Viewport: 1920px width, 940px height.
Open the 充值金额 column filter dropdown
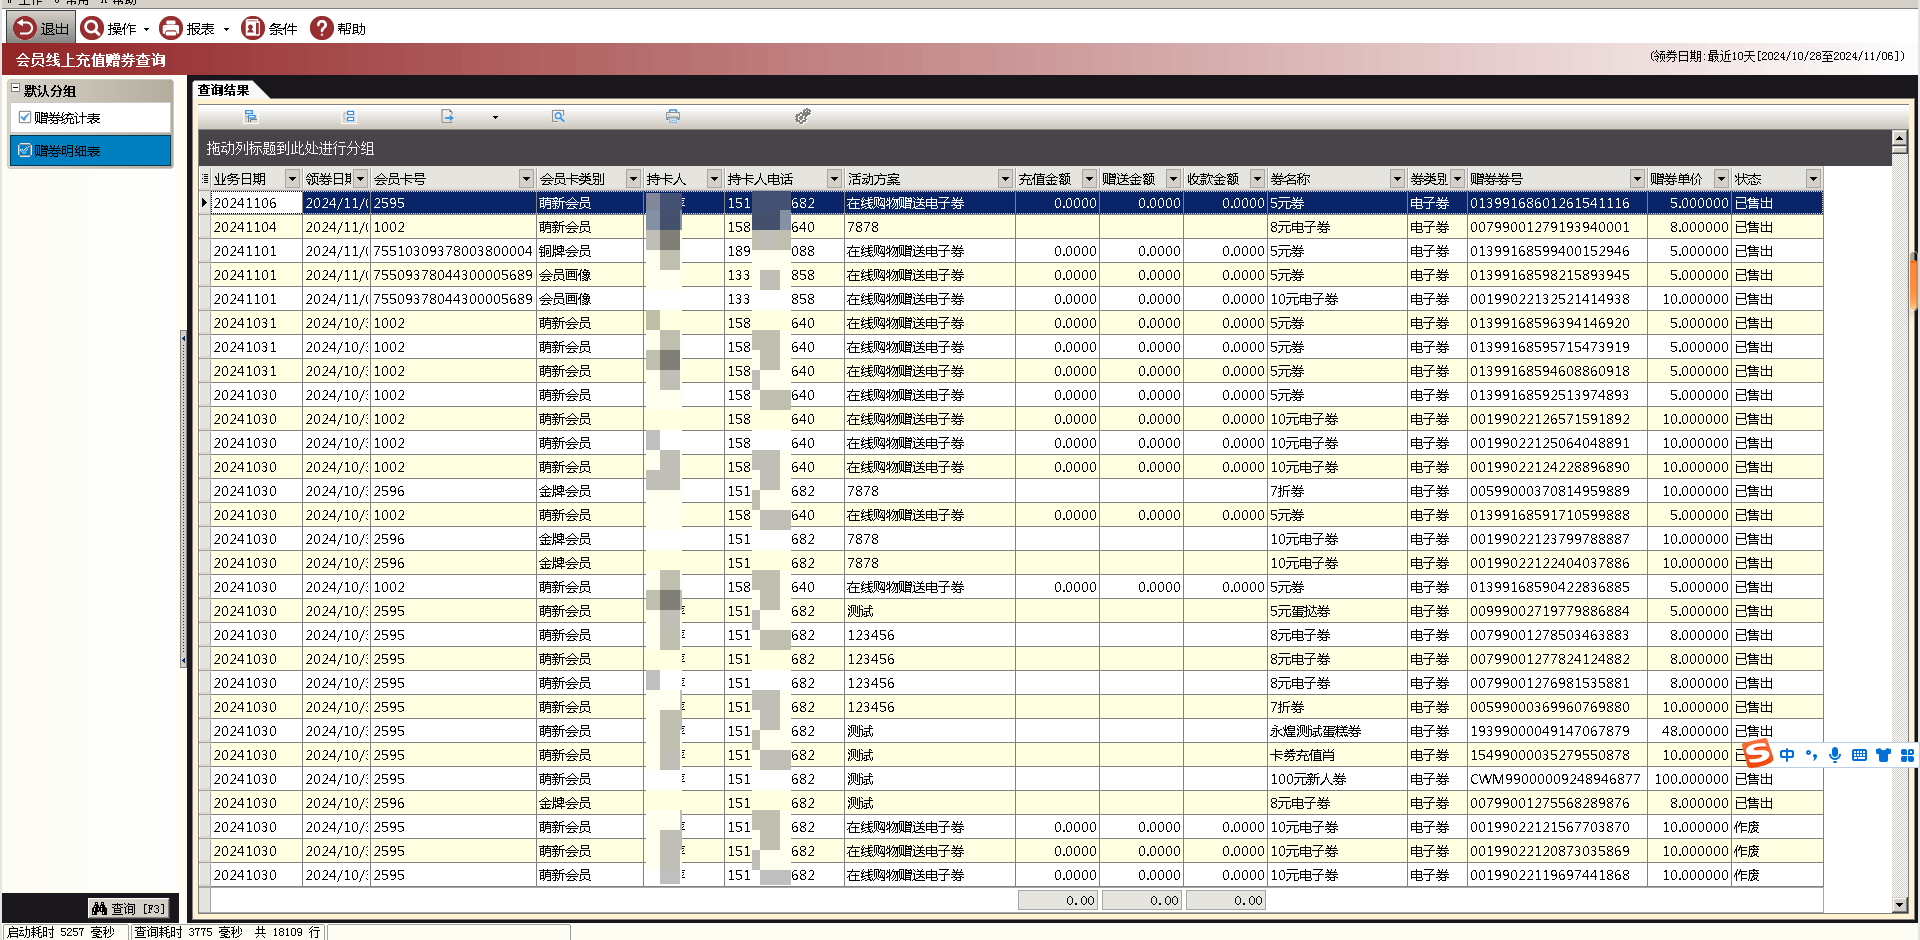(x=1089, y=179)
